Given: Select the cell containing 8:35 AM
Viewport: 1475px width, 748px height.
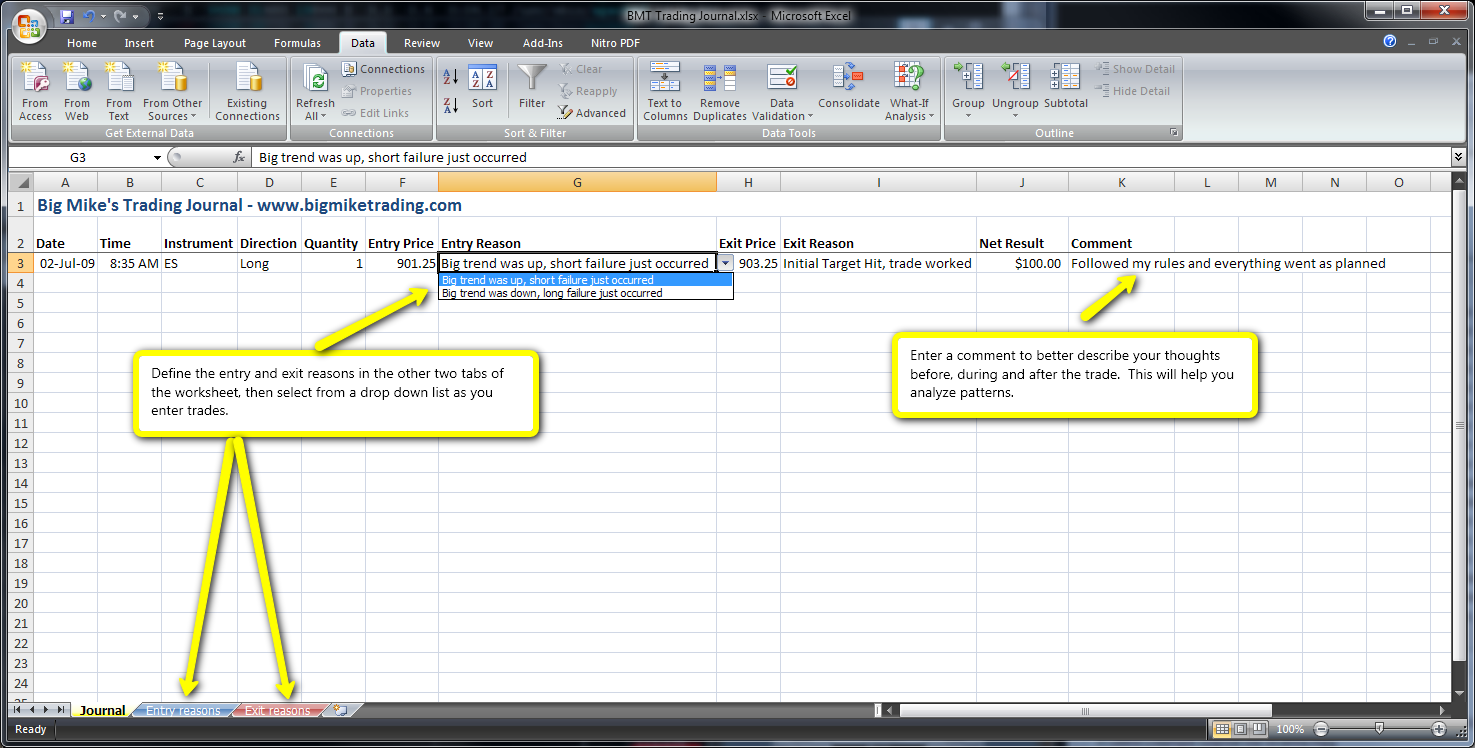Looking at the screenshot, I should [x=129, y=263].
